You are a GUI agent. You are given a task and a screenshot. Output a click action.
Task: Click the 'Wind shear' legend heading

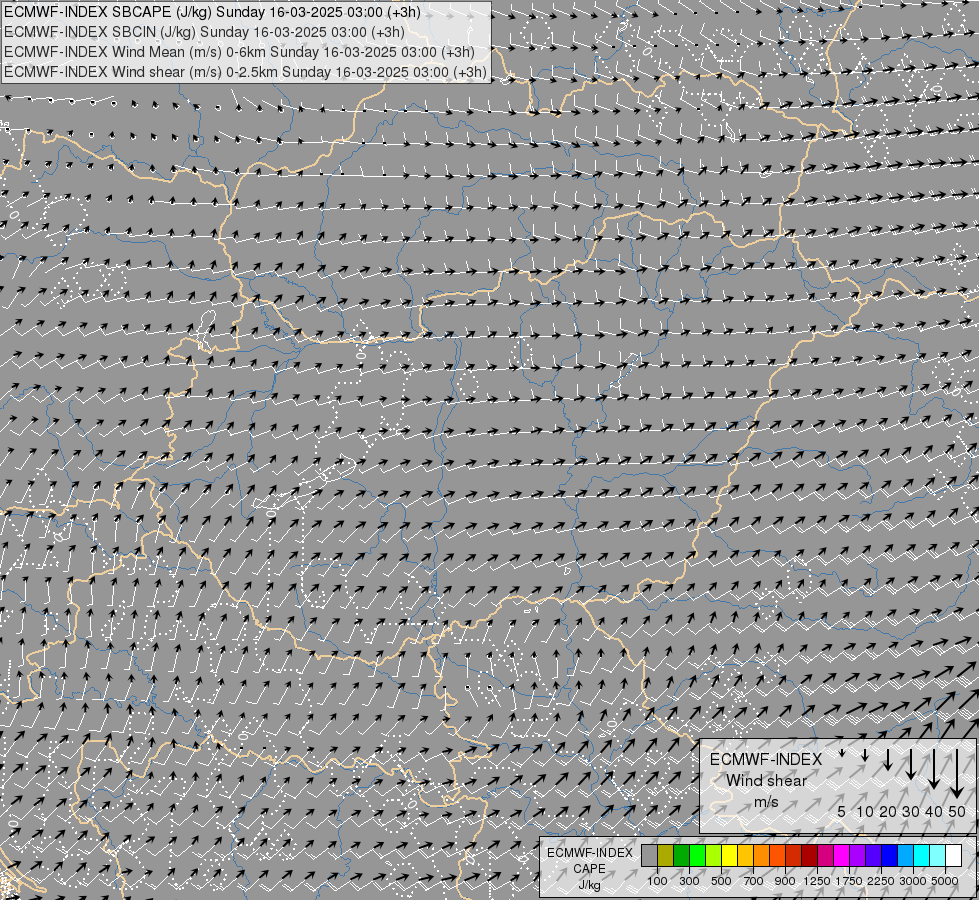(x=766, y=781)
